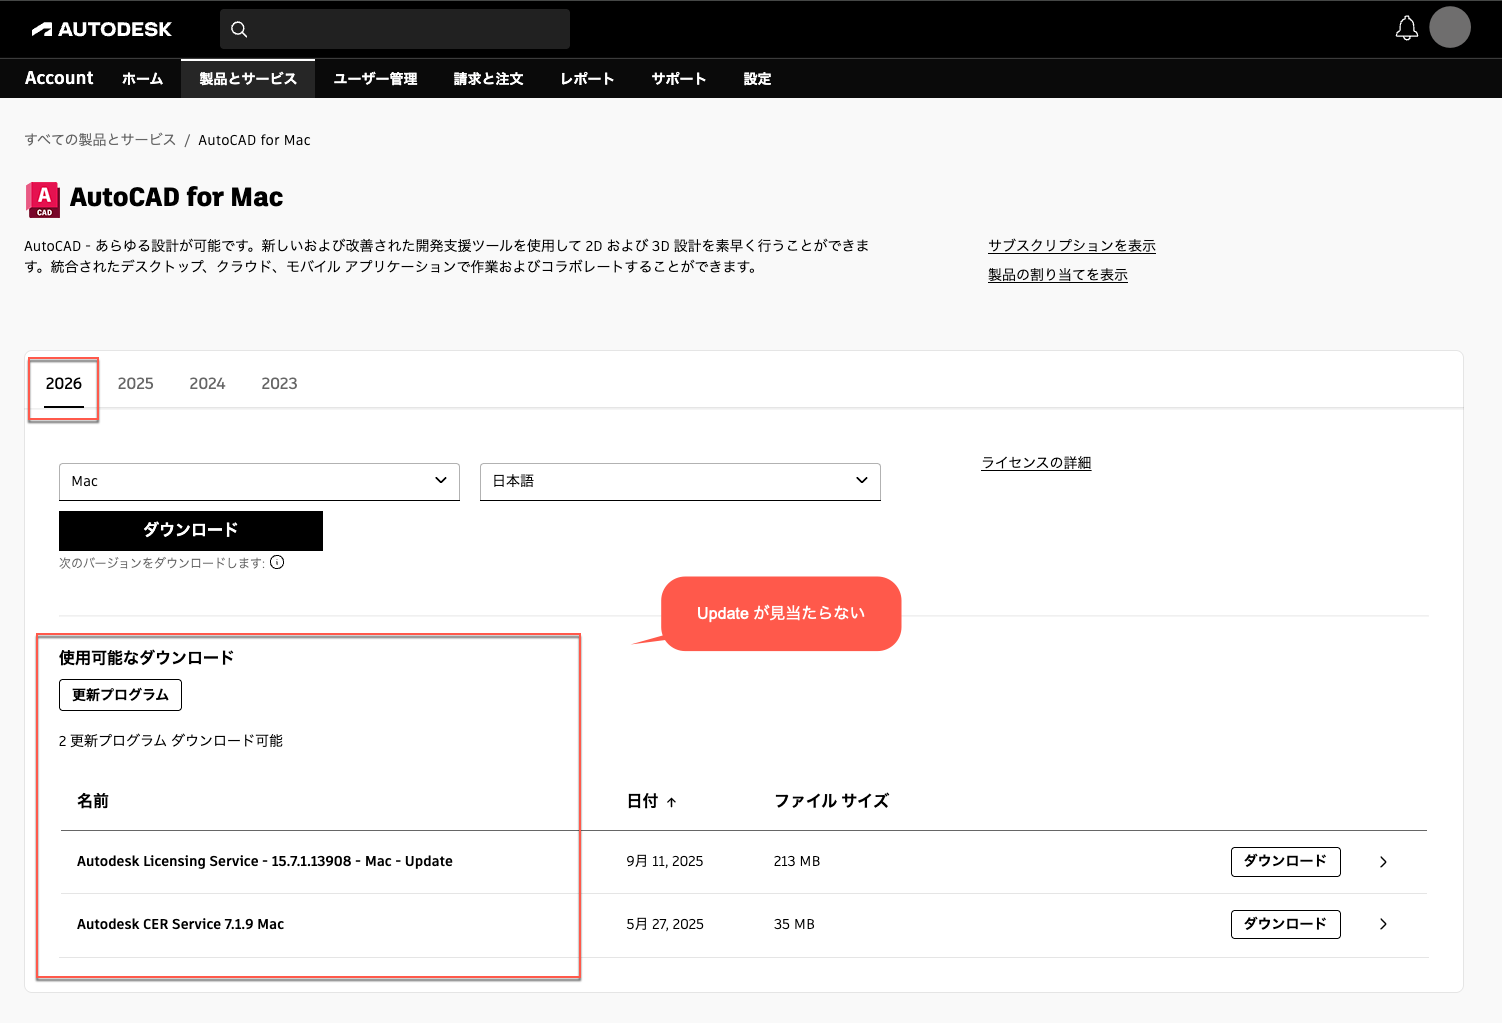Click the search magnifier icon
The width and height of the screenshot is (1502, 1023).
click(239, 29)
